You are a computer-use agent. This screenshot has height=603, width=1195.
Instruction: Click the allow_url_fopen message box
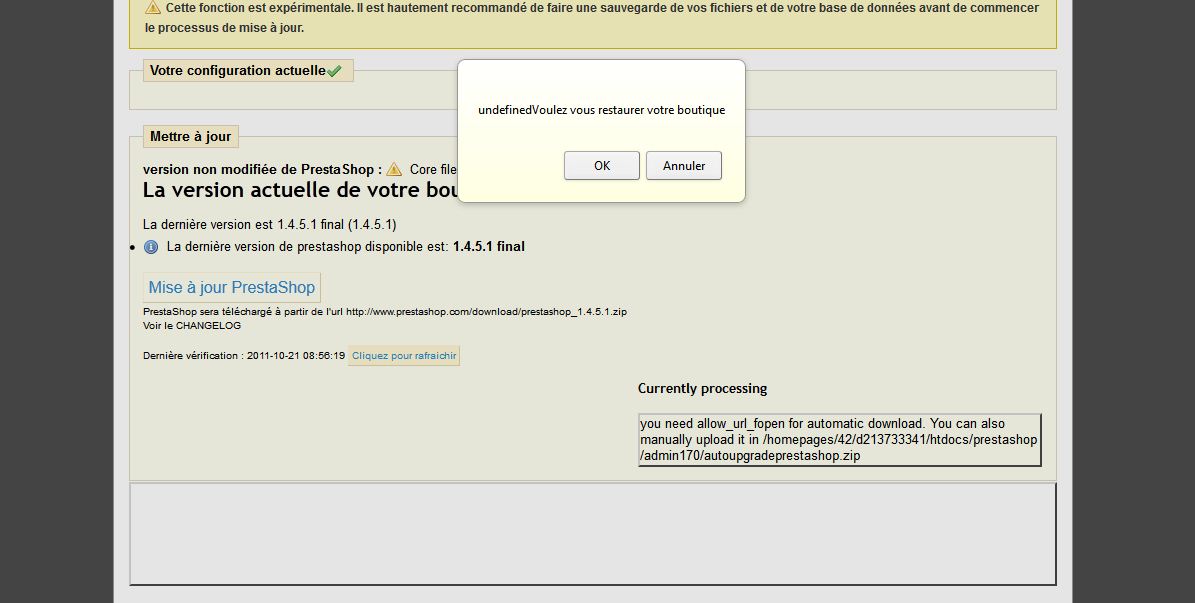(x=839, y=440)
